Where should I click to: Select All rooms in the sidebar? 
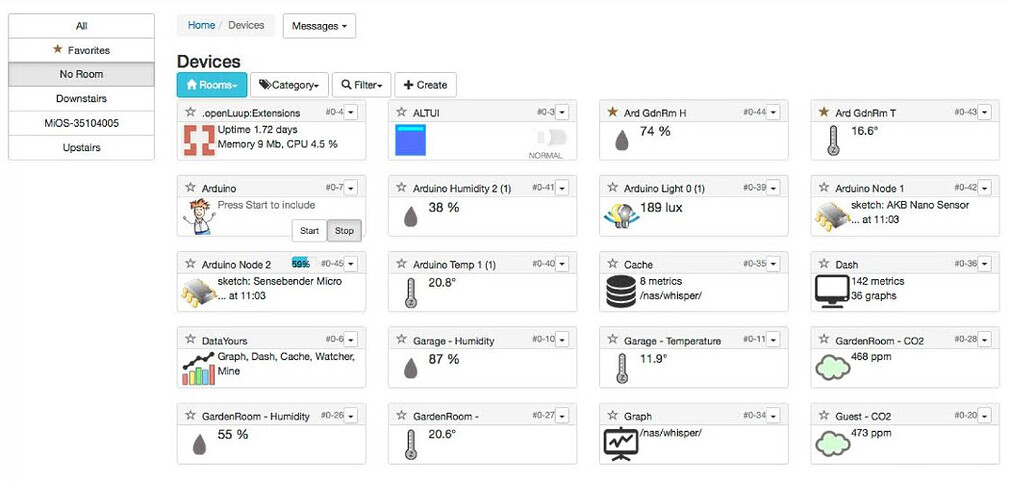81,26
